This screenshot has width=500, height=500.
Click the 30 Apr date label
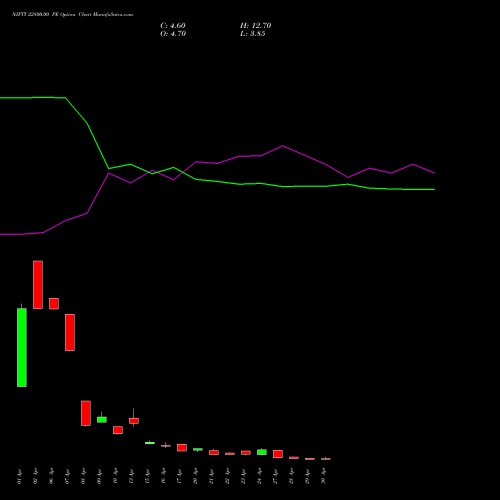(x=323, y=476)
